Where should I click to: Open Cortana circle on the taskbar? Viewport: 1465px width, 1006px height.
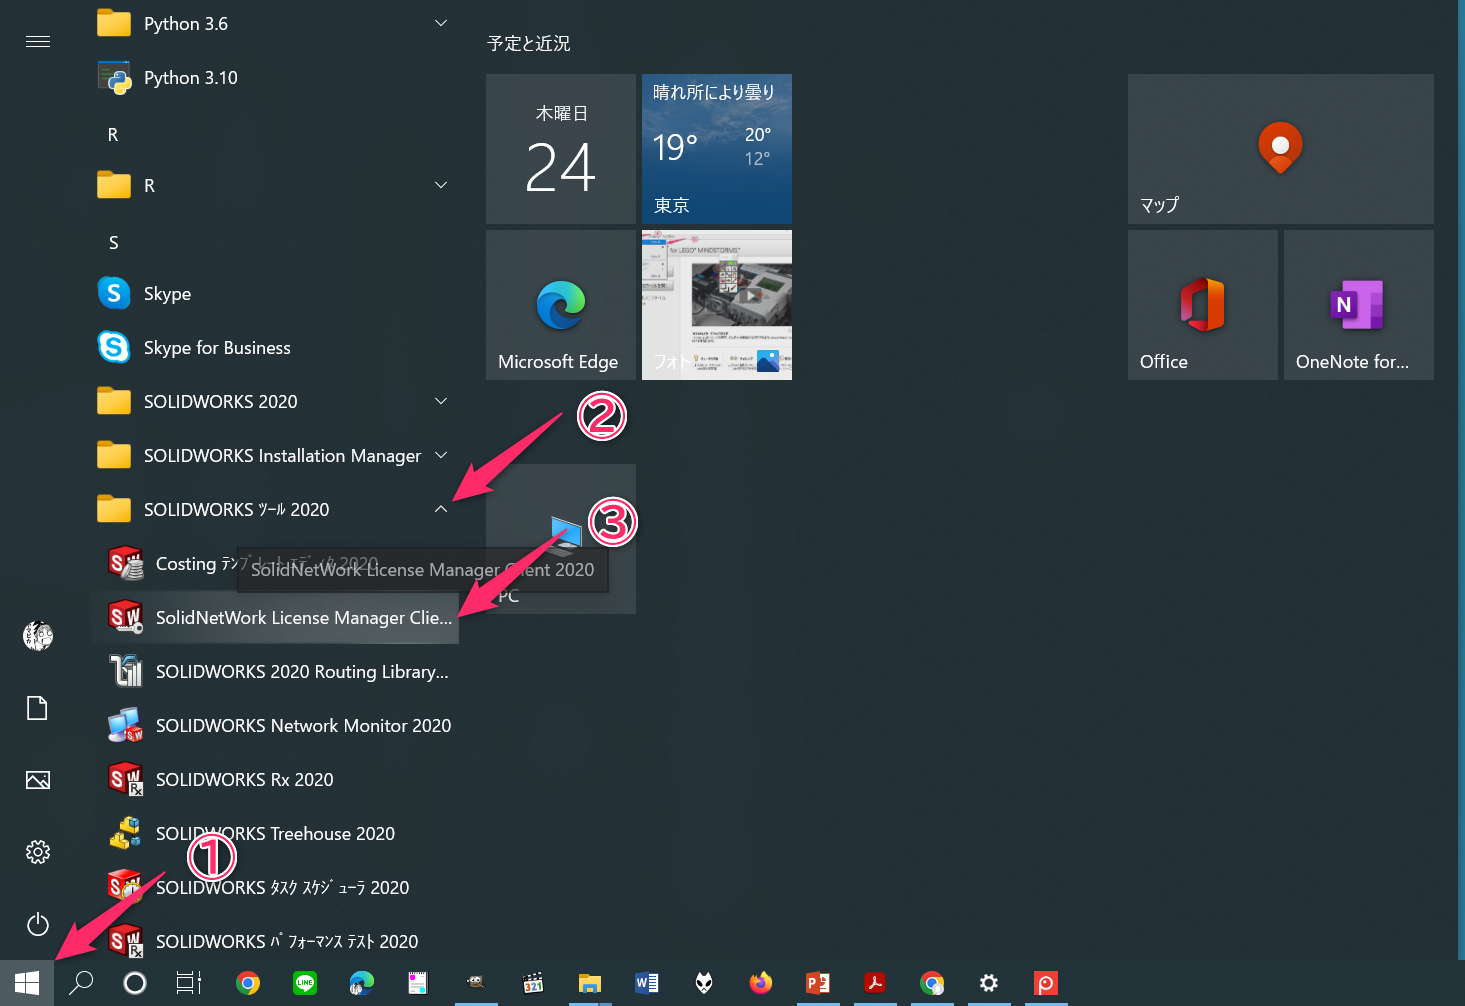[135, 983]
